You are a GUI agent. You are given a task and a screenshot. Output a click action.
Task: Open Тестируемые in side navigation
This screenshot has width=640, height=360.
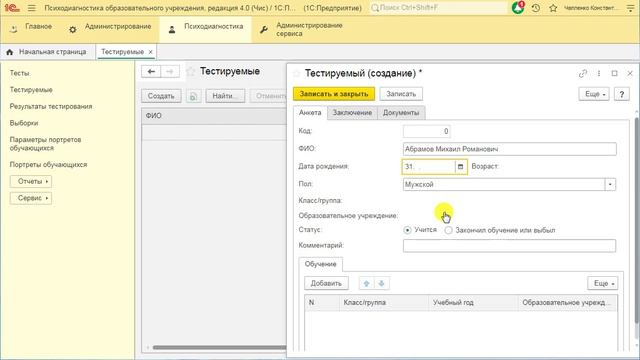pyautogui.click(x=31, y=90)
